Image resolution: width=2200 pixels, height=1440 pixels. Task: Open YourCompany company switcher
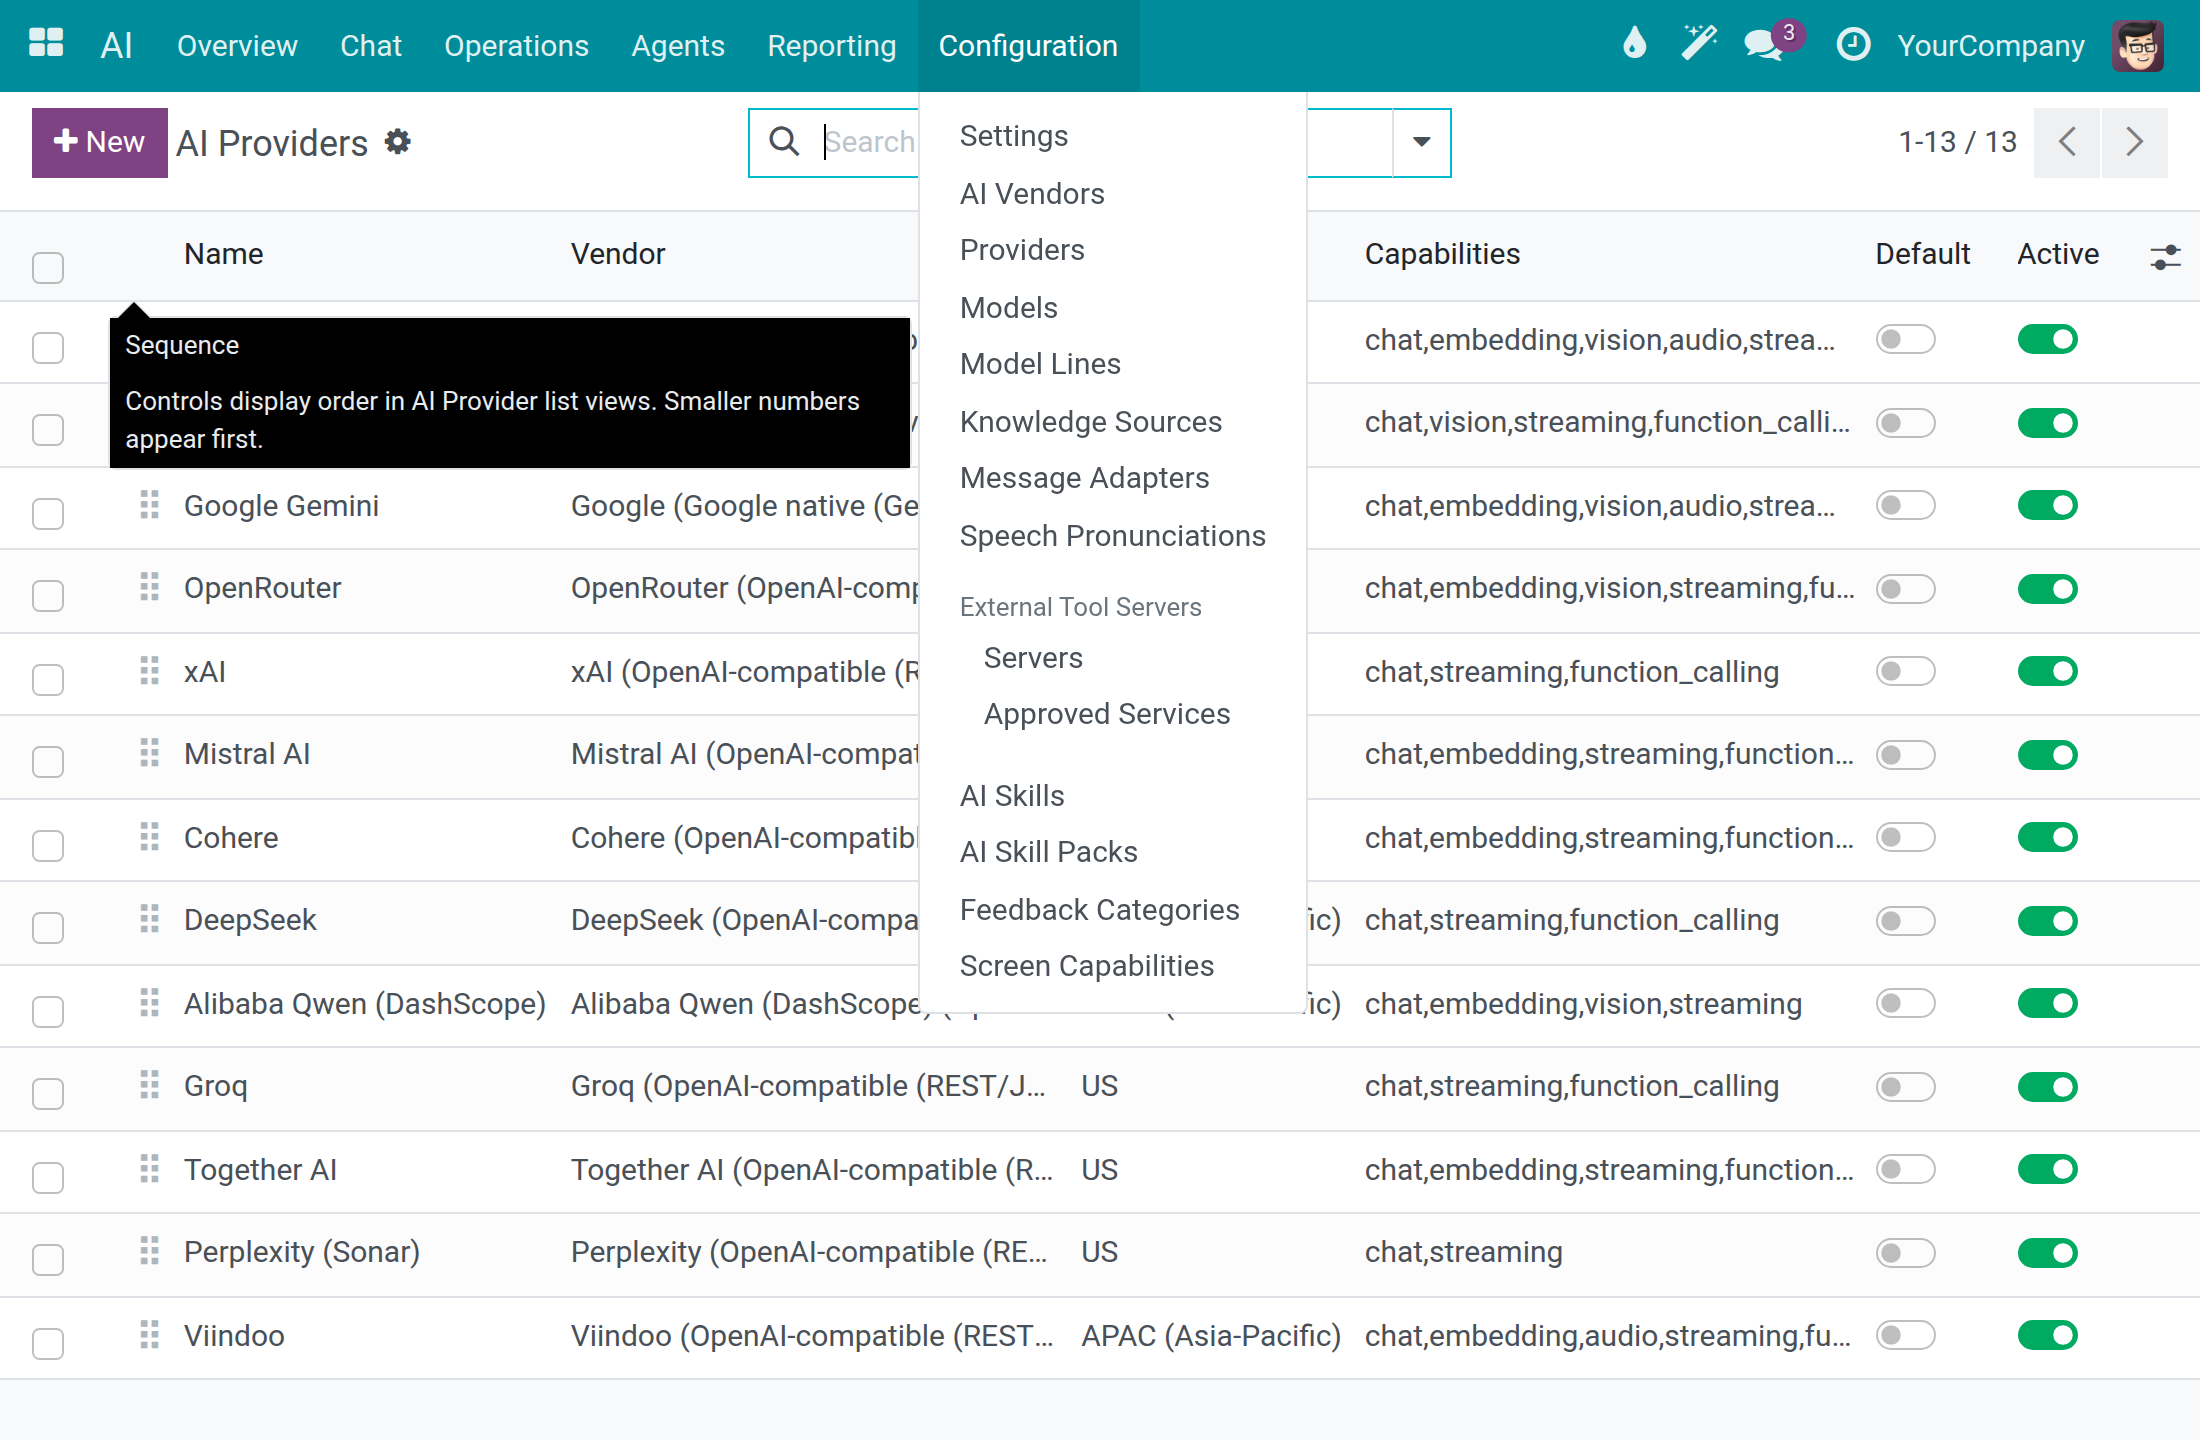[x=1990, y=45]
